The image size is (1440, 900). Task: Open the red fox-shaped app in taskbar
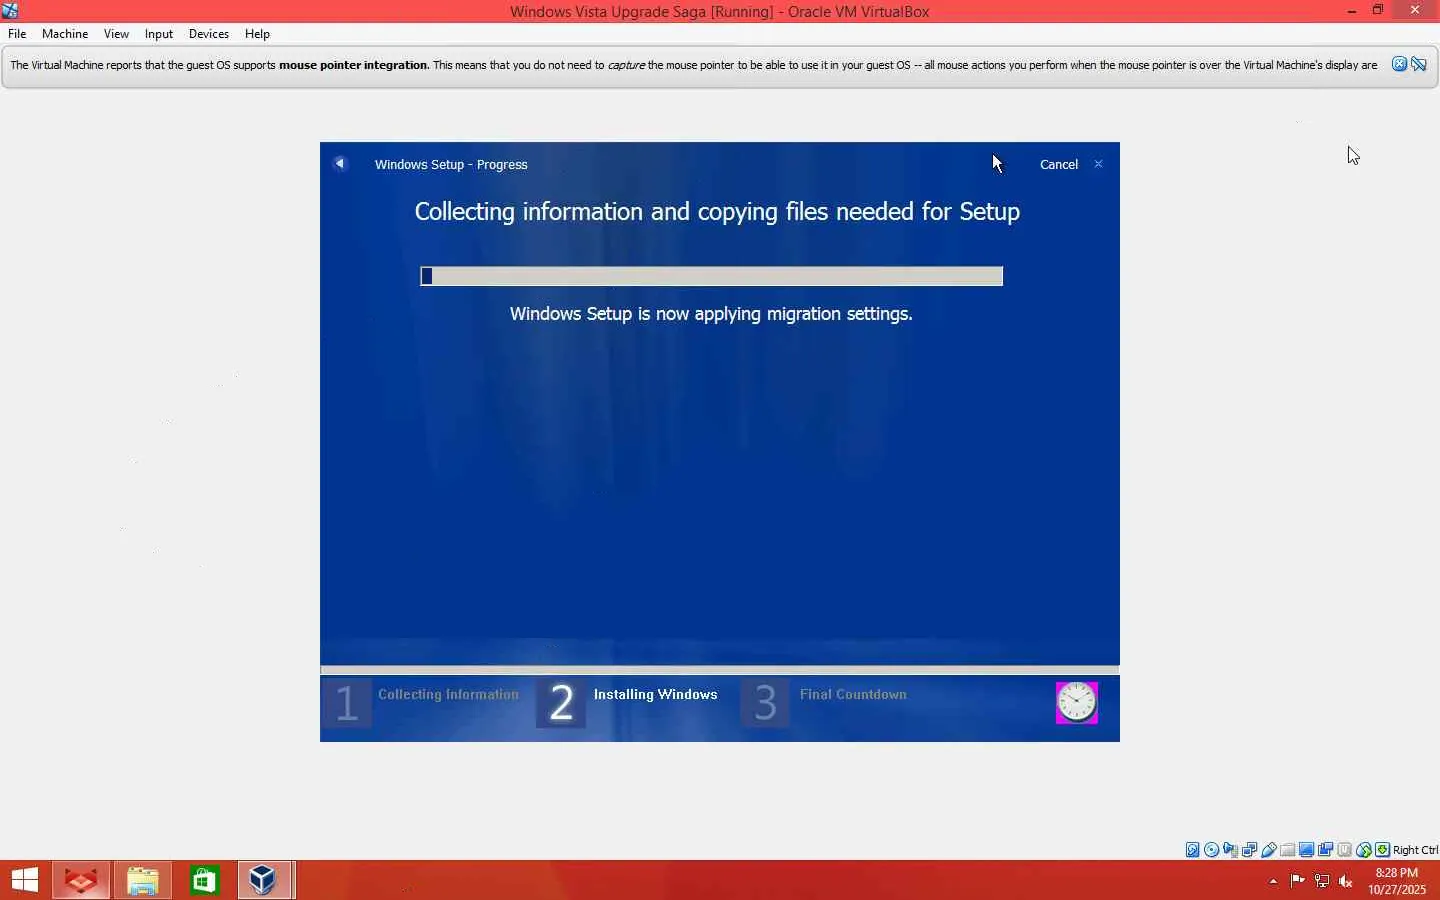click(x=81, y=880)
